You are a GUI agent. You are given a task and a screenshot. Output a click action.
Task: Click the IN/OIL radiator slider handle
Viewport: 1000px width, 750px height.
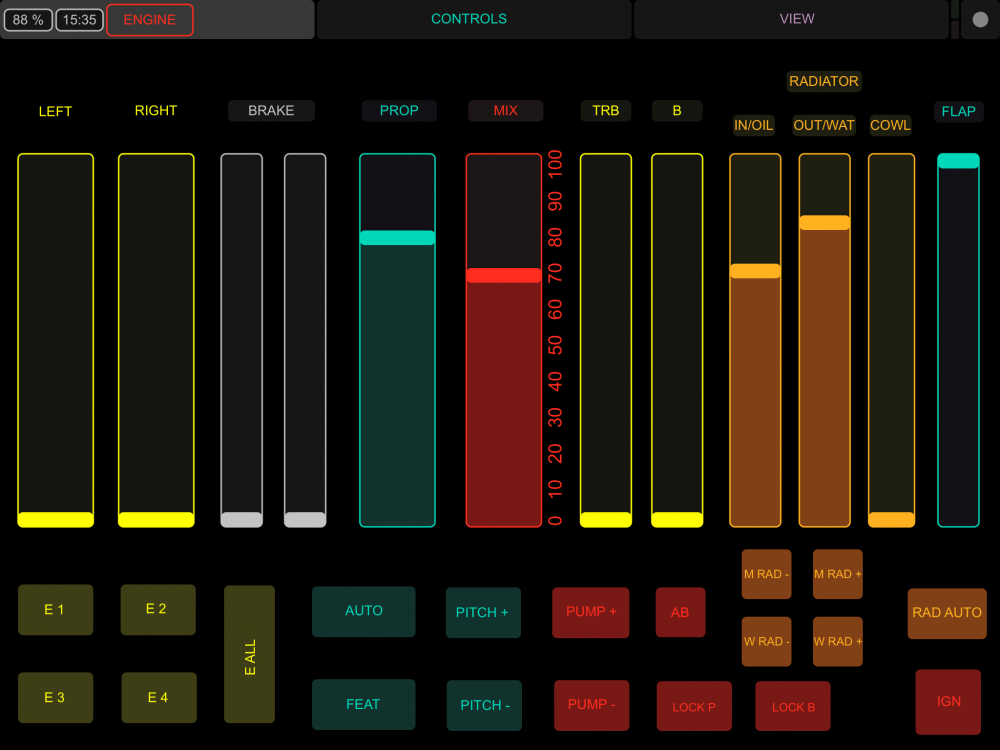point(755,271)
